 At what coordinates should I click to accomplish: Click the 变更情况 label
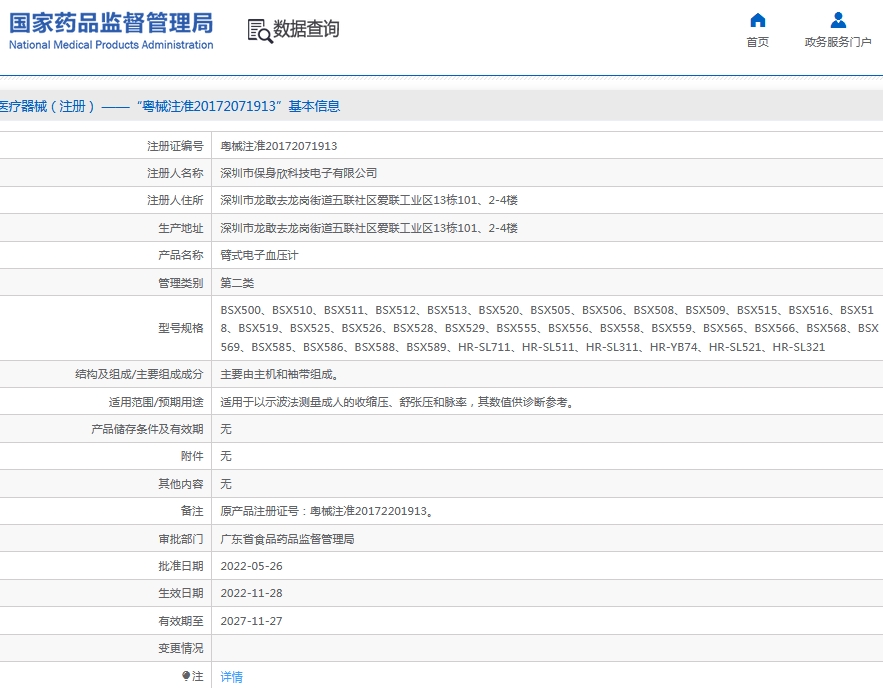[181, 648]
